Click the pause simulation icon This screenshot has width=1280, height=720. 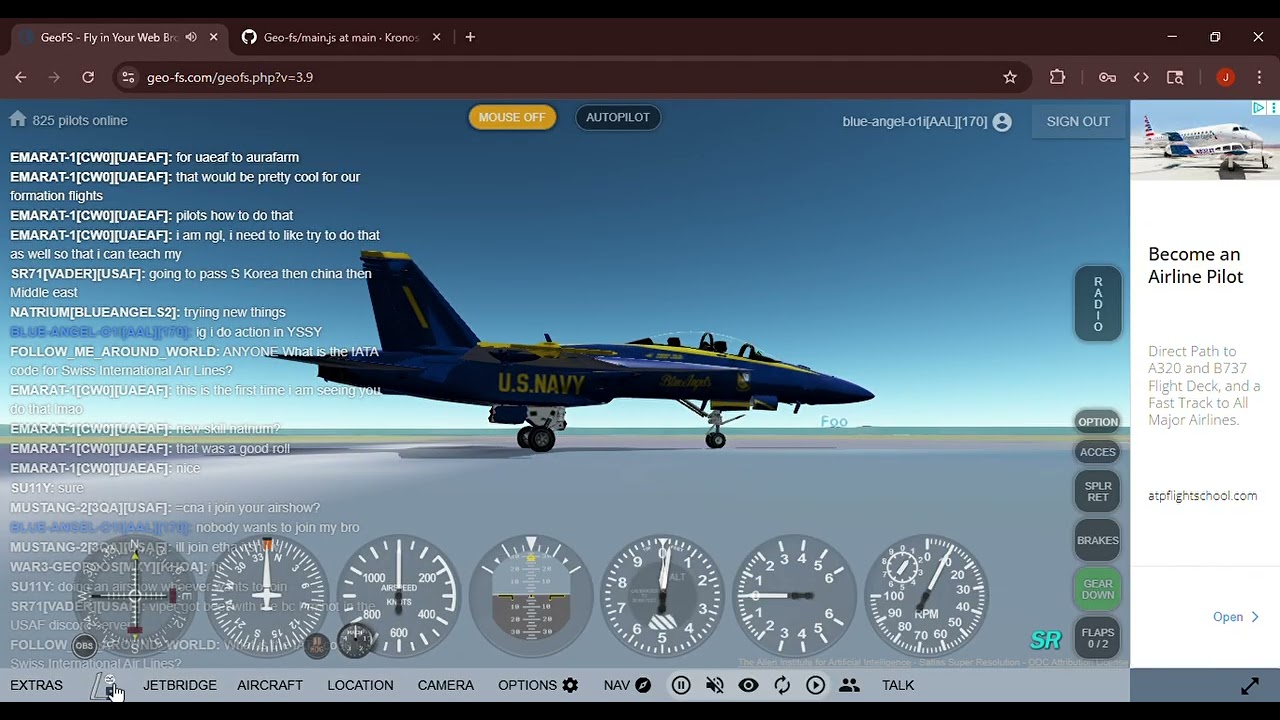coord(681,685)
